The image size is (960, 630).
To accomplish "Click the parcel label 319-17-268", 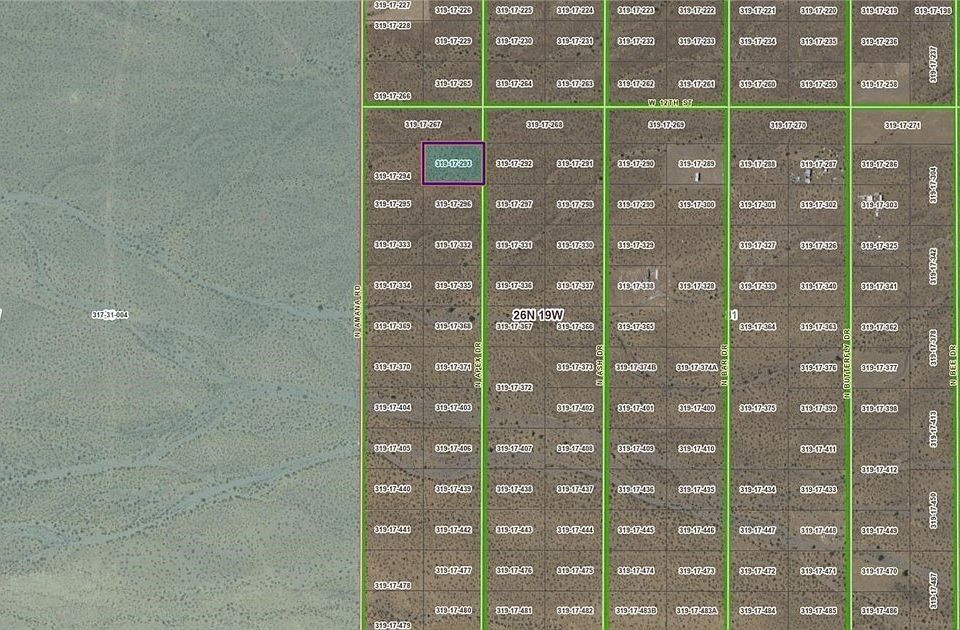I will click(544, 125).
